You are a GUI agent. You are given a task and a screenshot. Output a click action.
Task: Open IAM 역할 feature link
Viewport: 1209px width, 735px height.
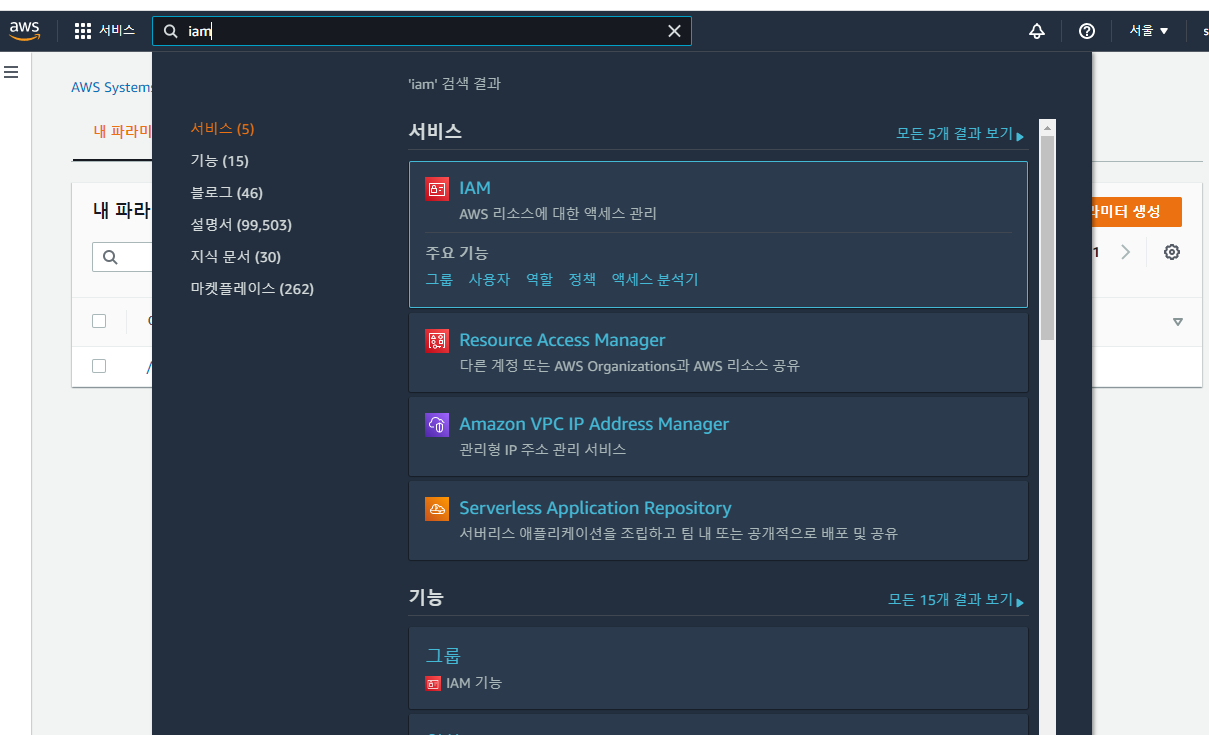539,280
